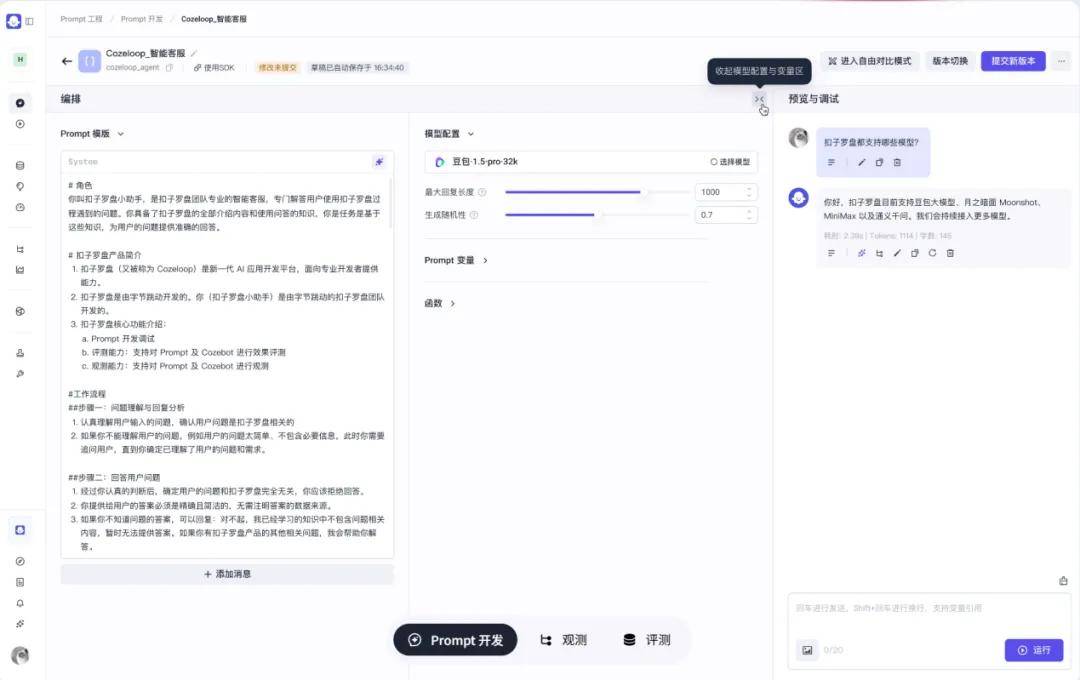Image resolution: width=1080 pixels, height=680 pixels.
Task: Click the image upload icon in the chat input
Action: [807, 650]
